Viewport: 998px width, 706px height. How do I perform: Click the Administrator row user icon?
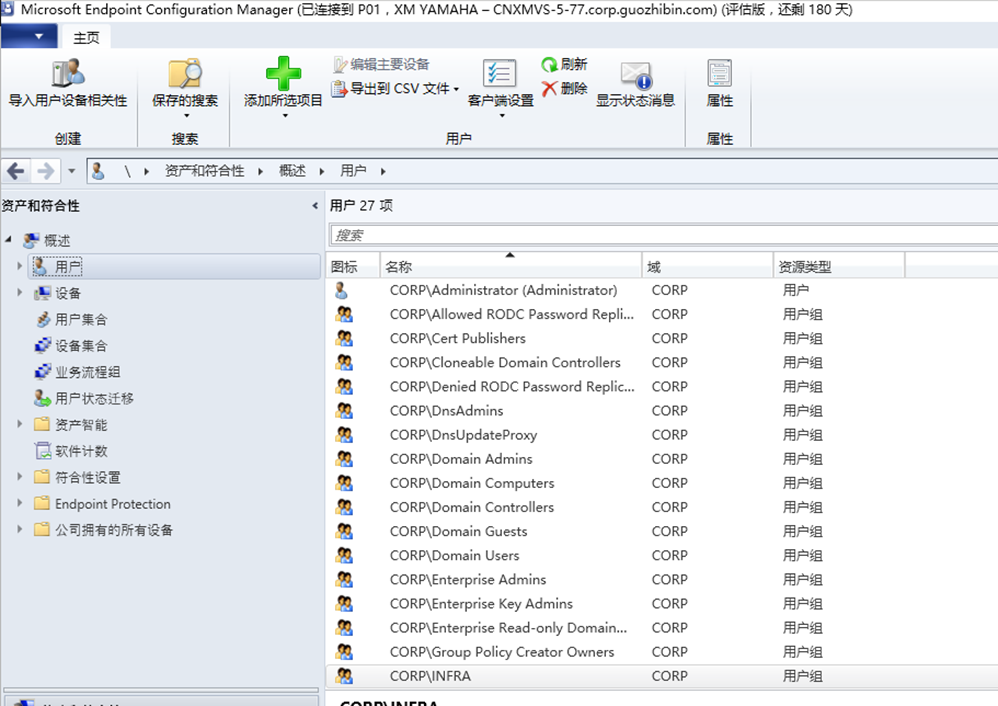click(342, 290)
